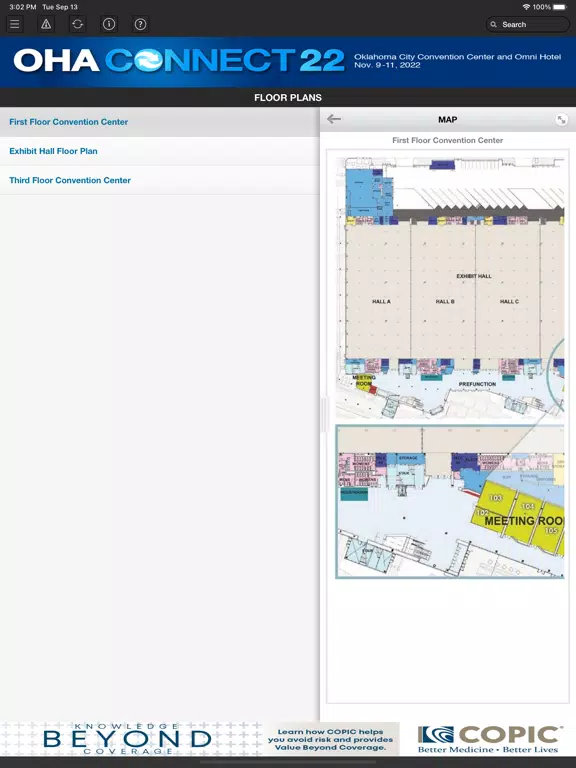576x768 pixels.
Task: Tap the battery indicator in the status bar
Action: pos(559,7)
